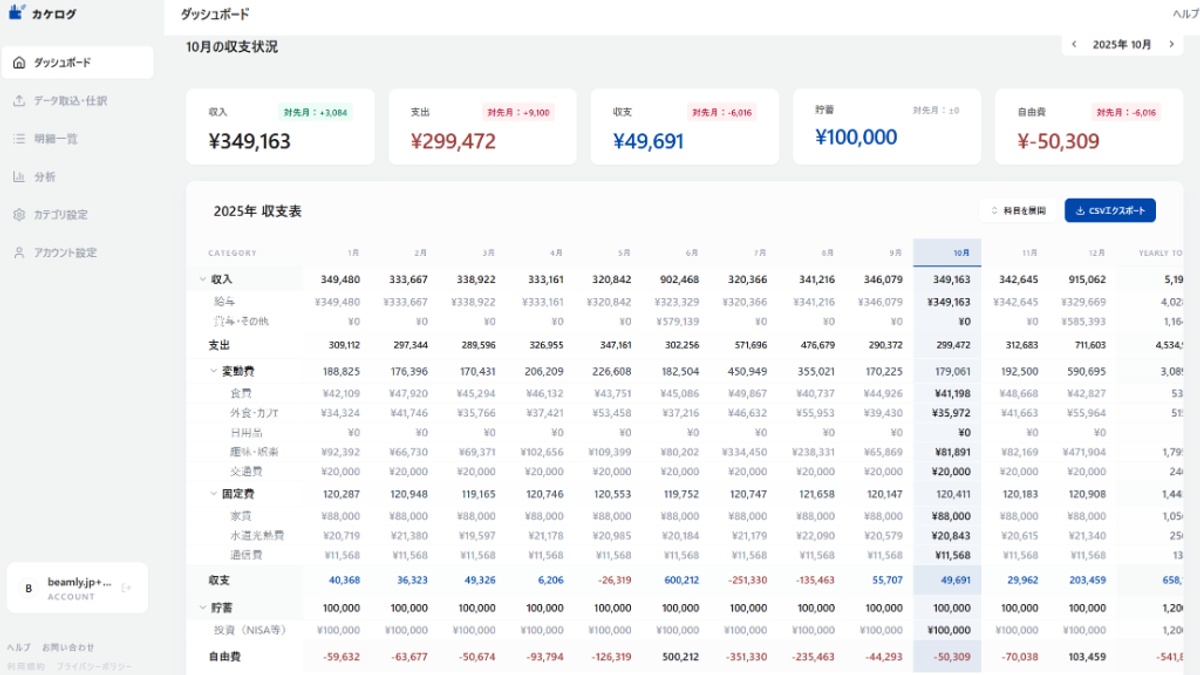Click the 対先月：+3,084 badge
The width and height of the screenshot is (1200, 675).
pyautogui.click(x=316, y=112)
